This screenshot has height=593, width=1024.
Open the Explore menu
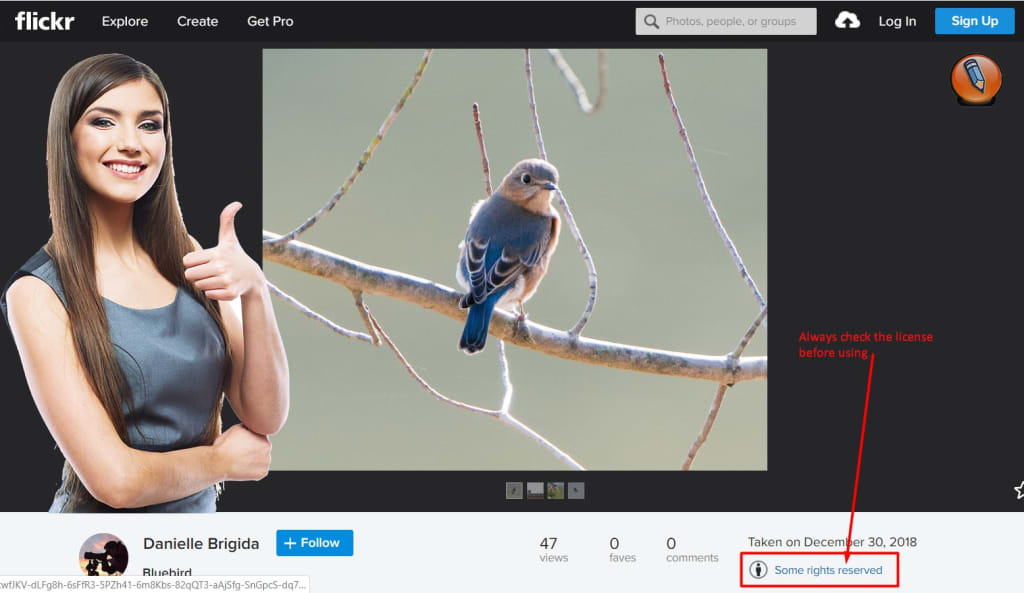point(125,21)
